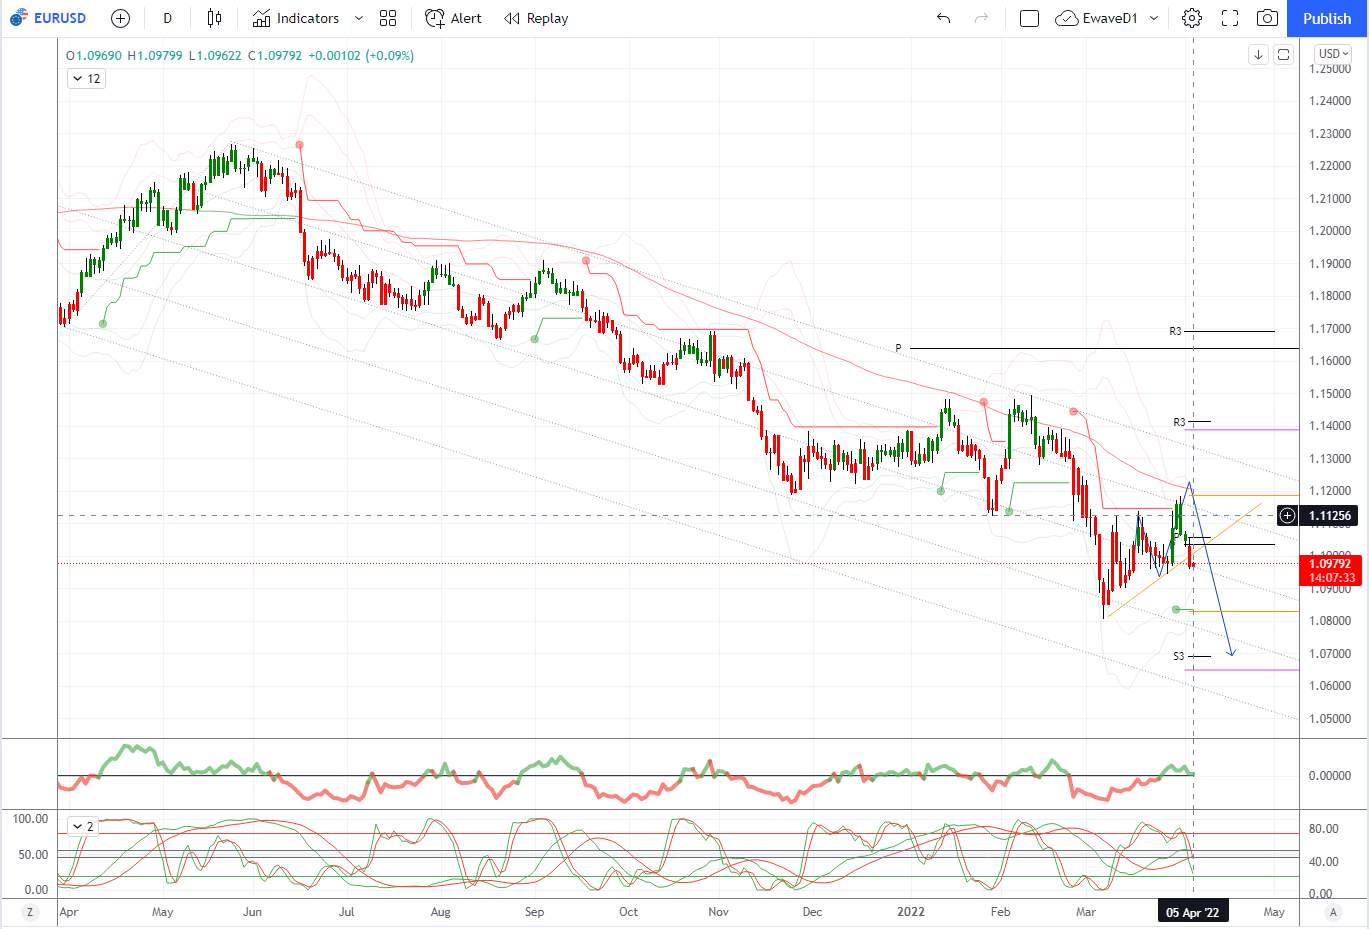Viewport: 1369px width, 929px height.
Task: Click the blue projection arrowhead near 1.07000
Action: (x=1231, y=652)
